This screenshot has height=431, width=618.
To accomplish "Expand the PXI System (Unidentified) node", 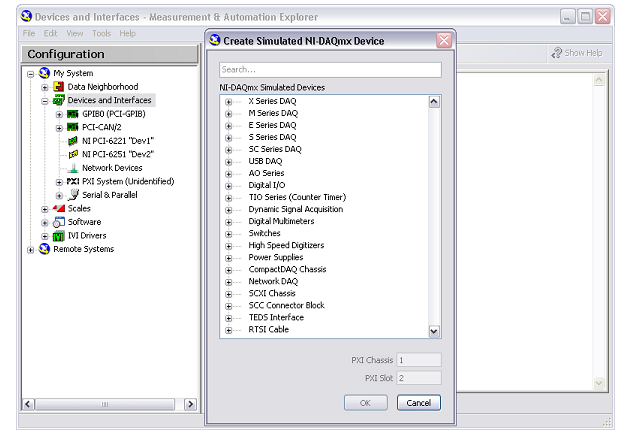I will coord(59,182).
